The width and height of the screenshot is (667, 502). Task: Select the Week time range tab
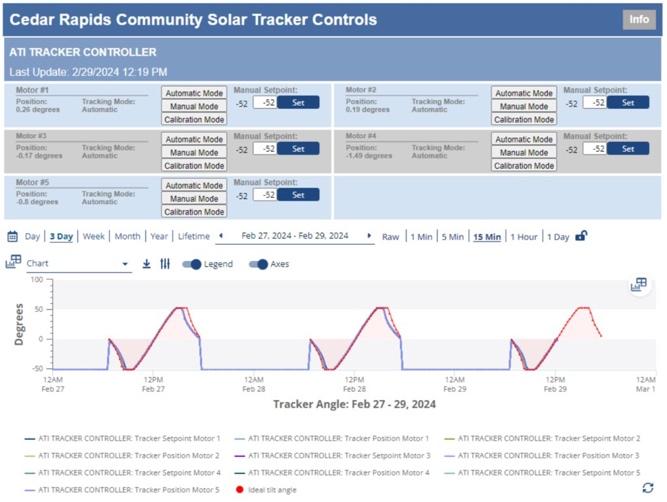pyautogui.click(x=94, y=237)
